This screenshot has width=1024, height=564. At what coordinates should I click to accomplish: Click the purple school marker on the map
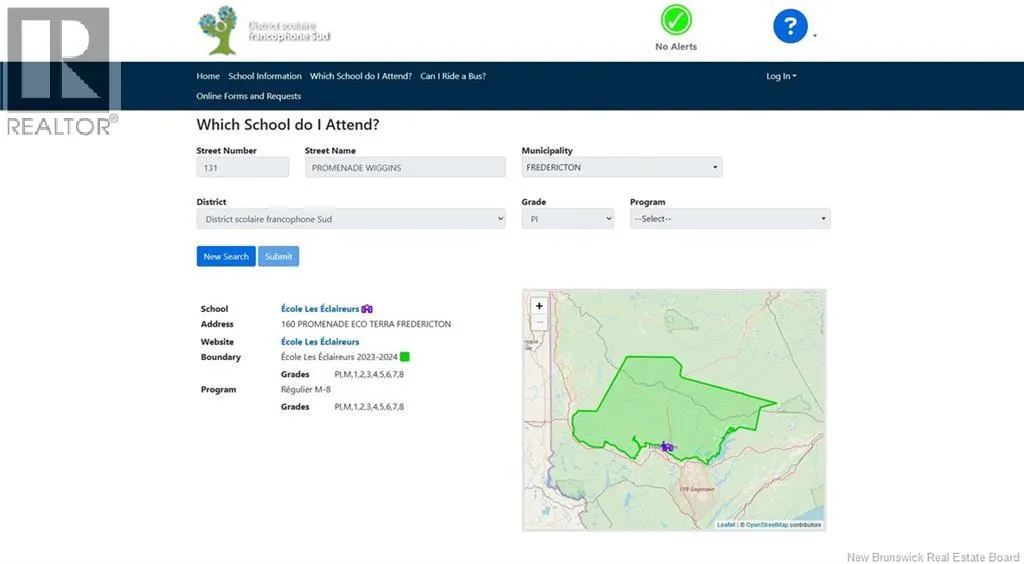click(x=667, y=447)
